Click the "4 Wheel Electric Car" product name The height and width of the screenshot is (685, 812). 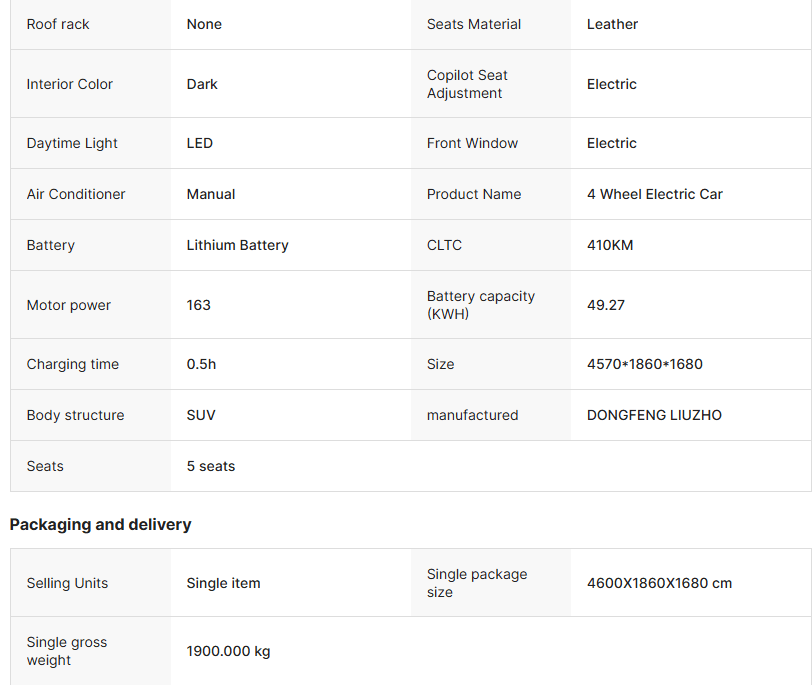(x=654, y=194)
